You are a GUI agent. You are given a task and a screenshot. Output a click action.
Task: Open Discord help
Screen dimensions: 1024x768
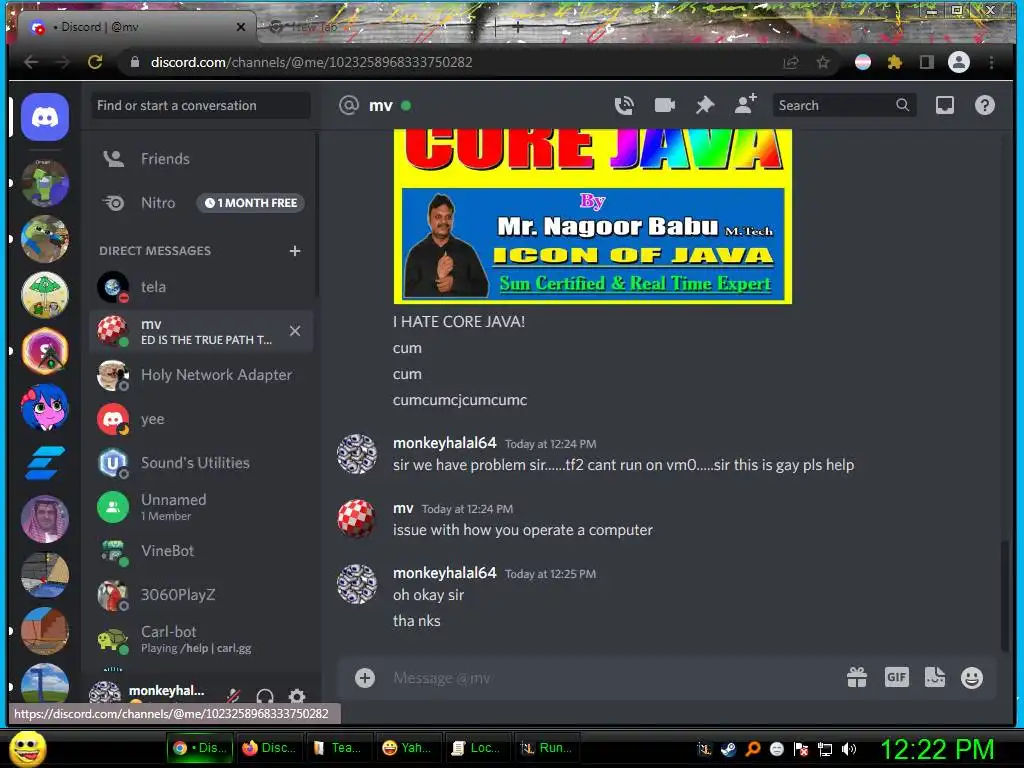[x=984, y=105]
